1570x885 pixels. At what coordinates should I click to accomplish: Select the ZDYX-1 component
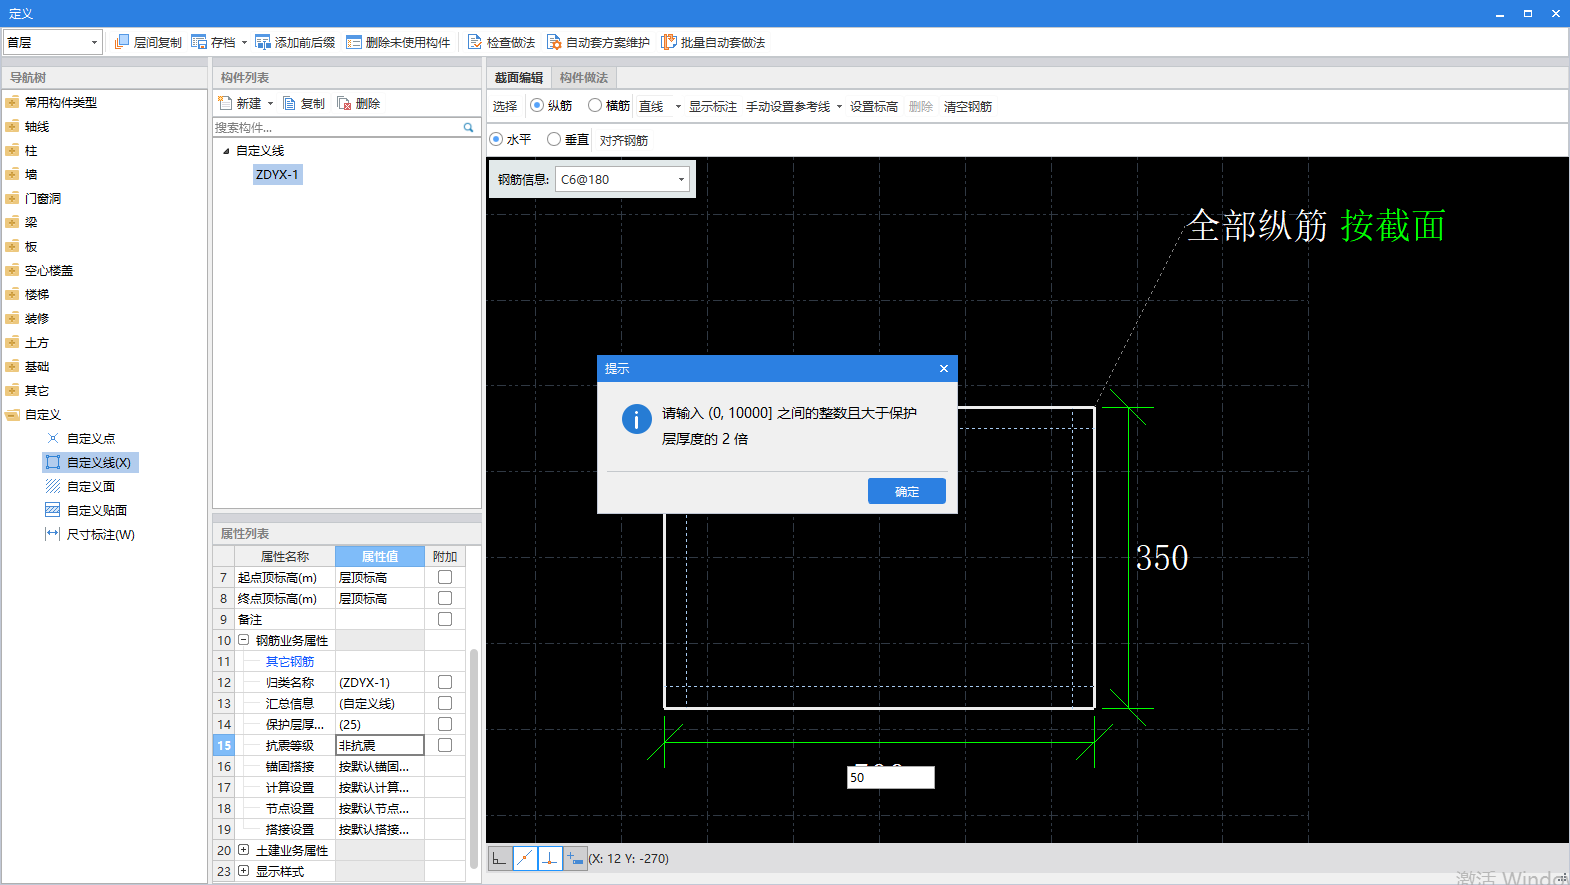click(x=277, y=174)
